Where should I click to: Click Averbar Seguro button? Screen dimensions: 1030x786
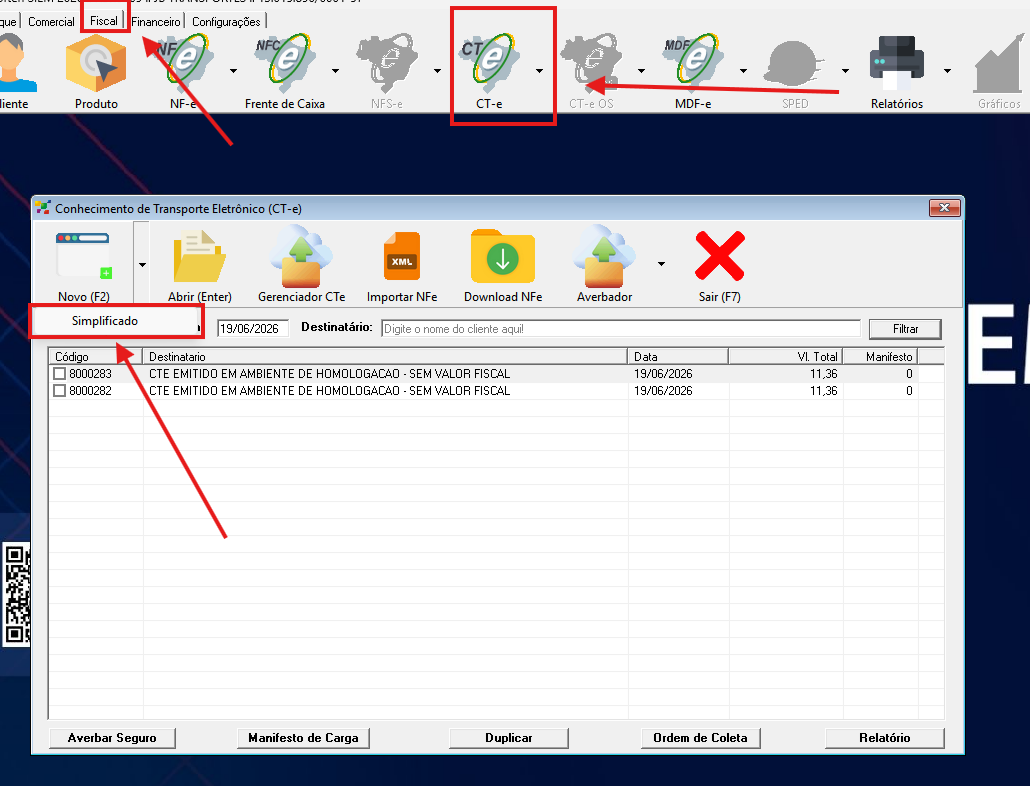coord(112,738)
